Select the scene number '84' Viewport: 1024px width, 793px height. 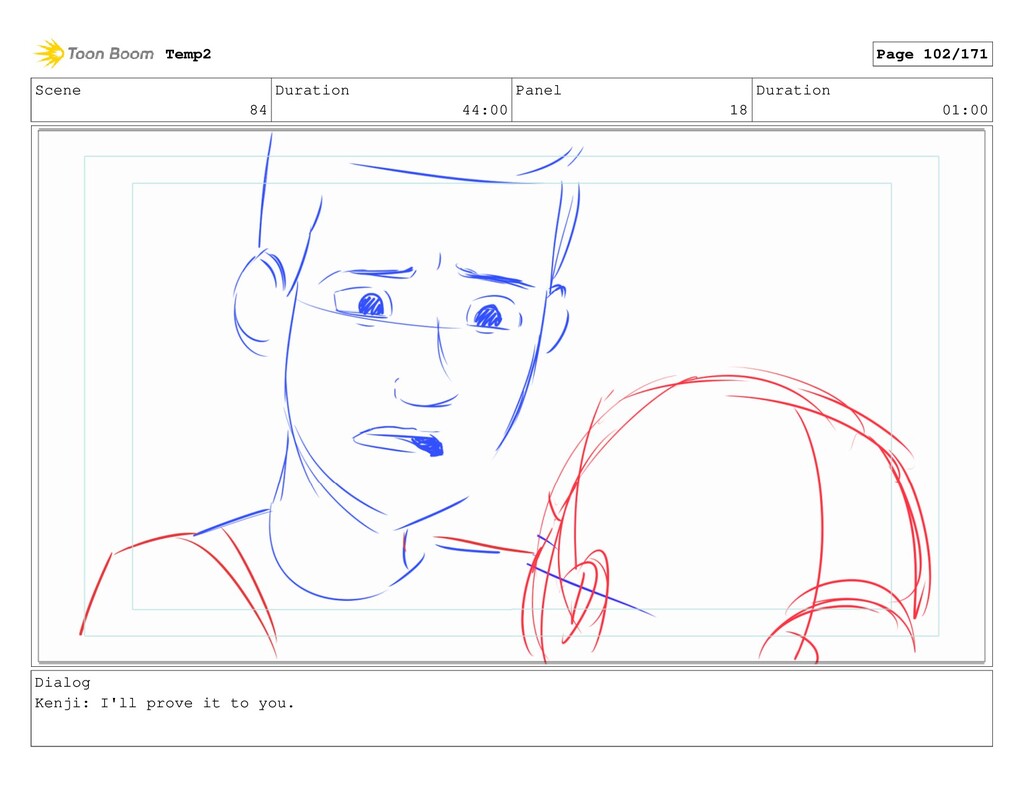258,110
